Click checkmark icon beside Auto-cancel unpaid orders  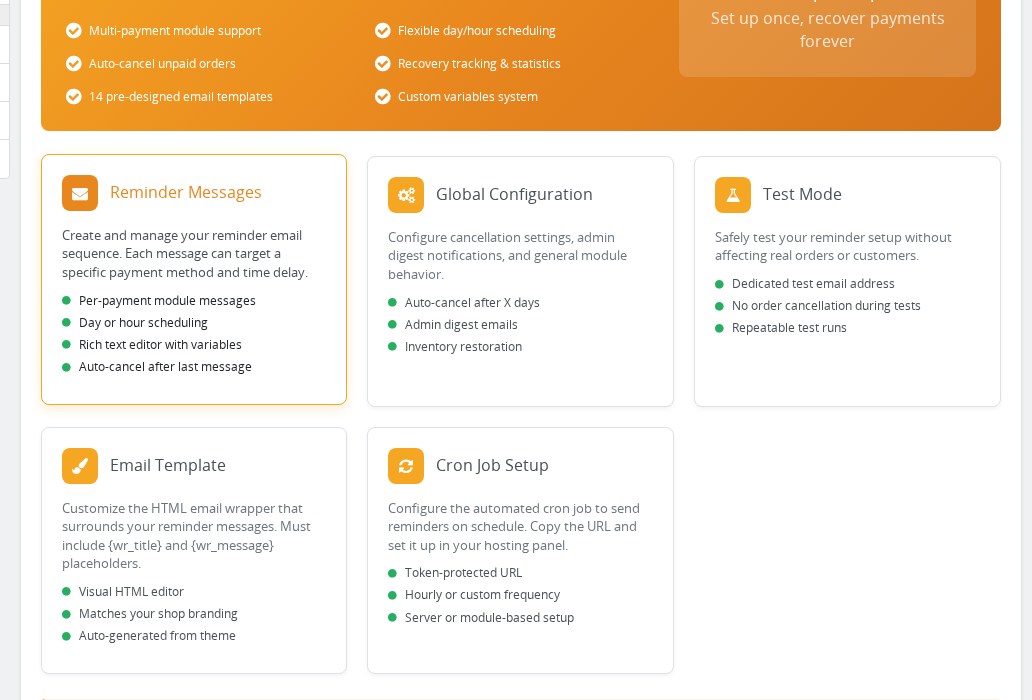point(74,64)
